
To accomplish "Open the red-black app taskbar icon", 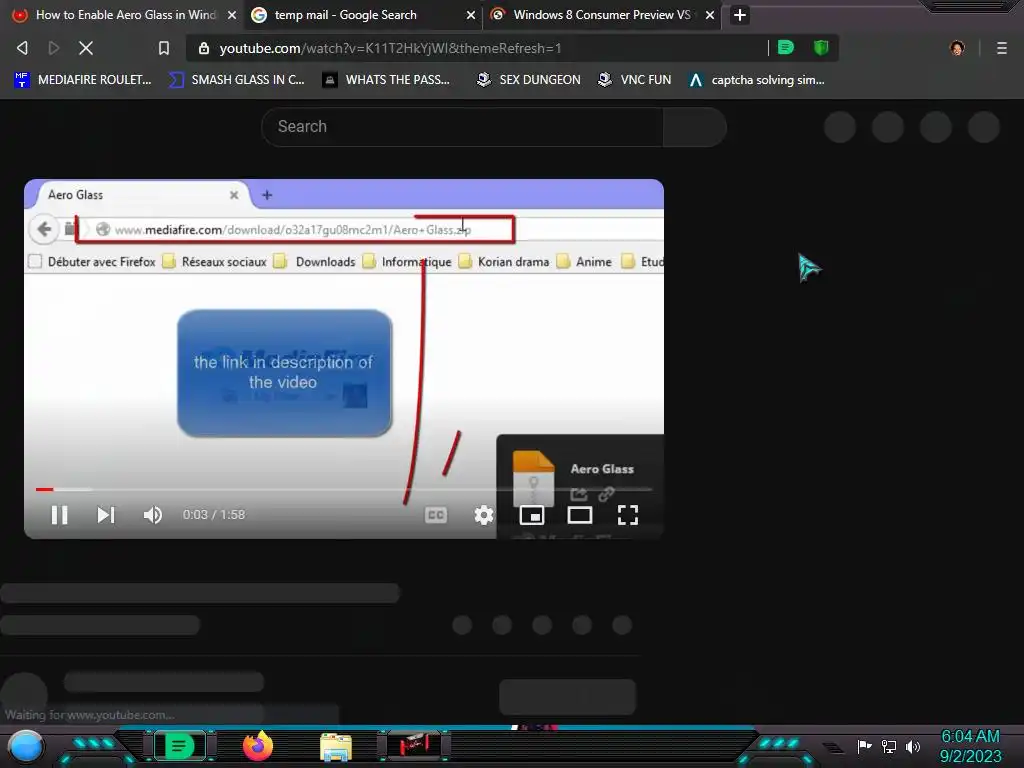I will [414, 745].
